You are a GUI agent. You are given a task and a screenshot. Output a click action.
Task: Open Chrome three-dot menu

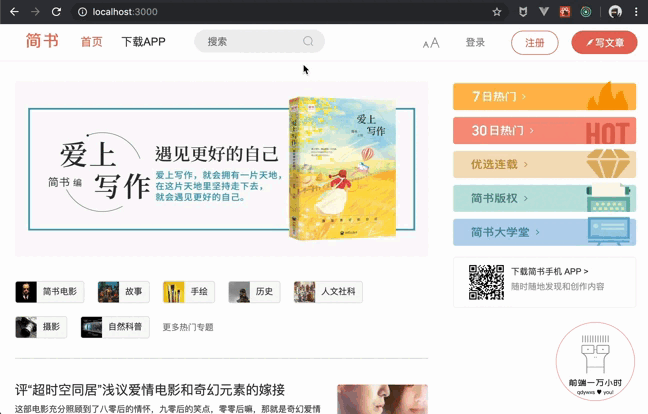point(636,12)
